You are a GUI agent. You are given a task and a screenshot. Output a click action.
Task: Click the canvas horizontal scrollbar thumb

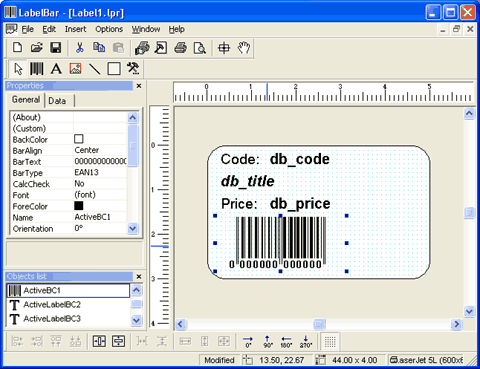tap(319, 324)
